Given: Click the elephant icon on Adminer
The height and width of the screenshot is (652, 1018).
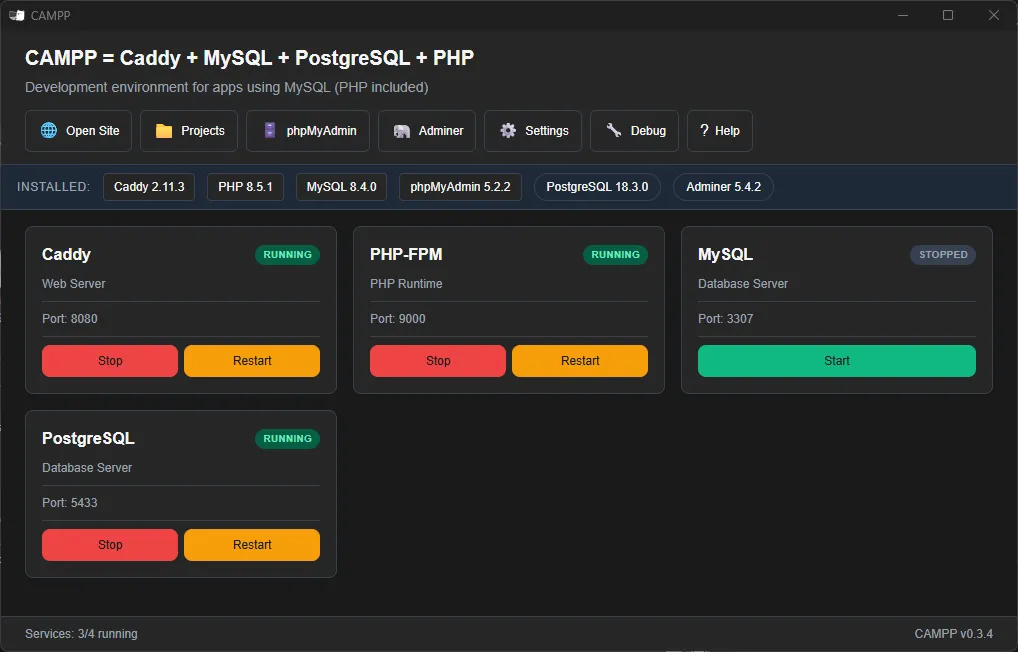Looking at the screenshot, I should point(402,131).
